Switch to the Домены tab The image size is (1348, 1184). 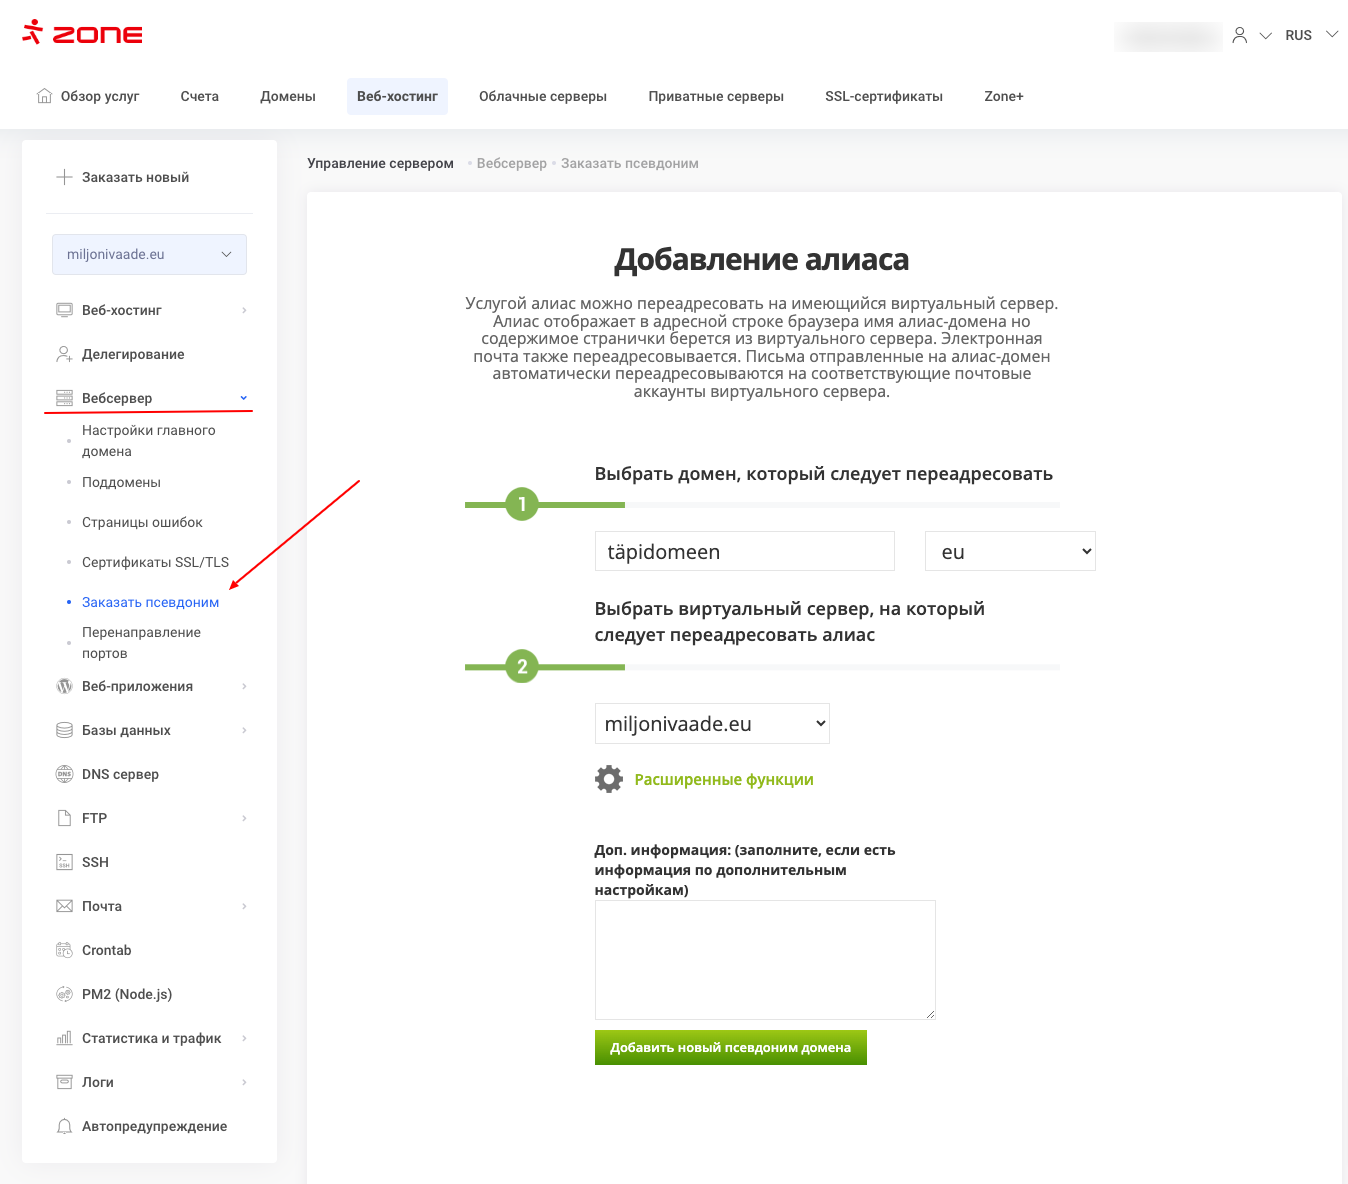(288, 97)
